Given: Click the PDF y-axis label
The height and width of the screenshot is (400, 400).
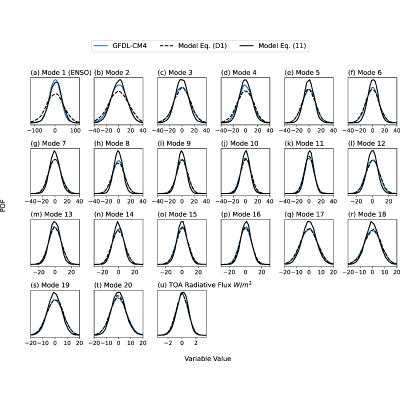Looking at the screenshot, I should pos(3,207).
